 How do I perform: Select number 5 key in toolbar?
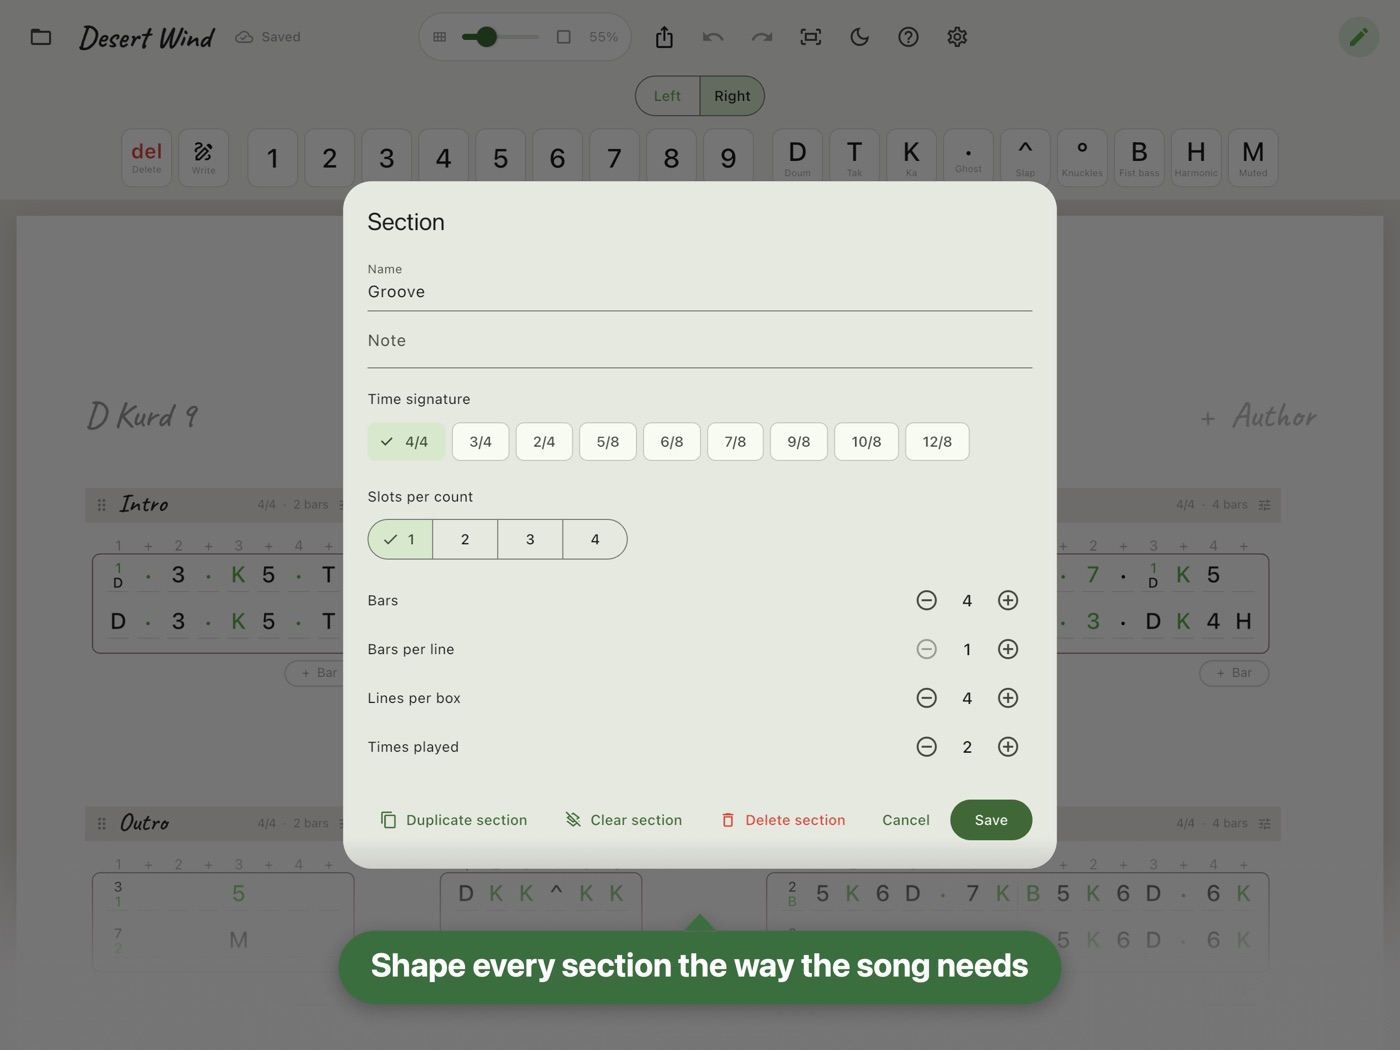click(x=500, y=158)
